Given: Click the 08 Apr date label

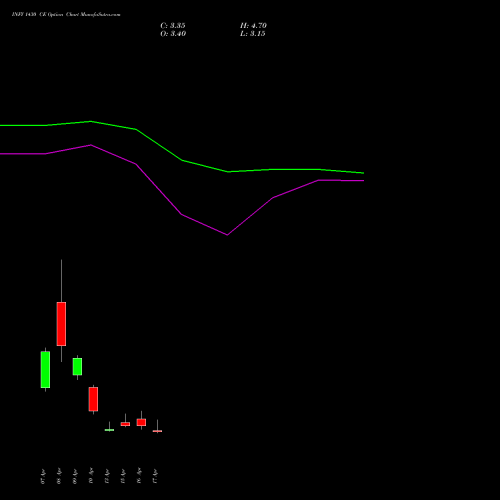Looking at the screenshot, I should pyautogui.click(x=59, y=476).
